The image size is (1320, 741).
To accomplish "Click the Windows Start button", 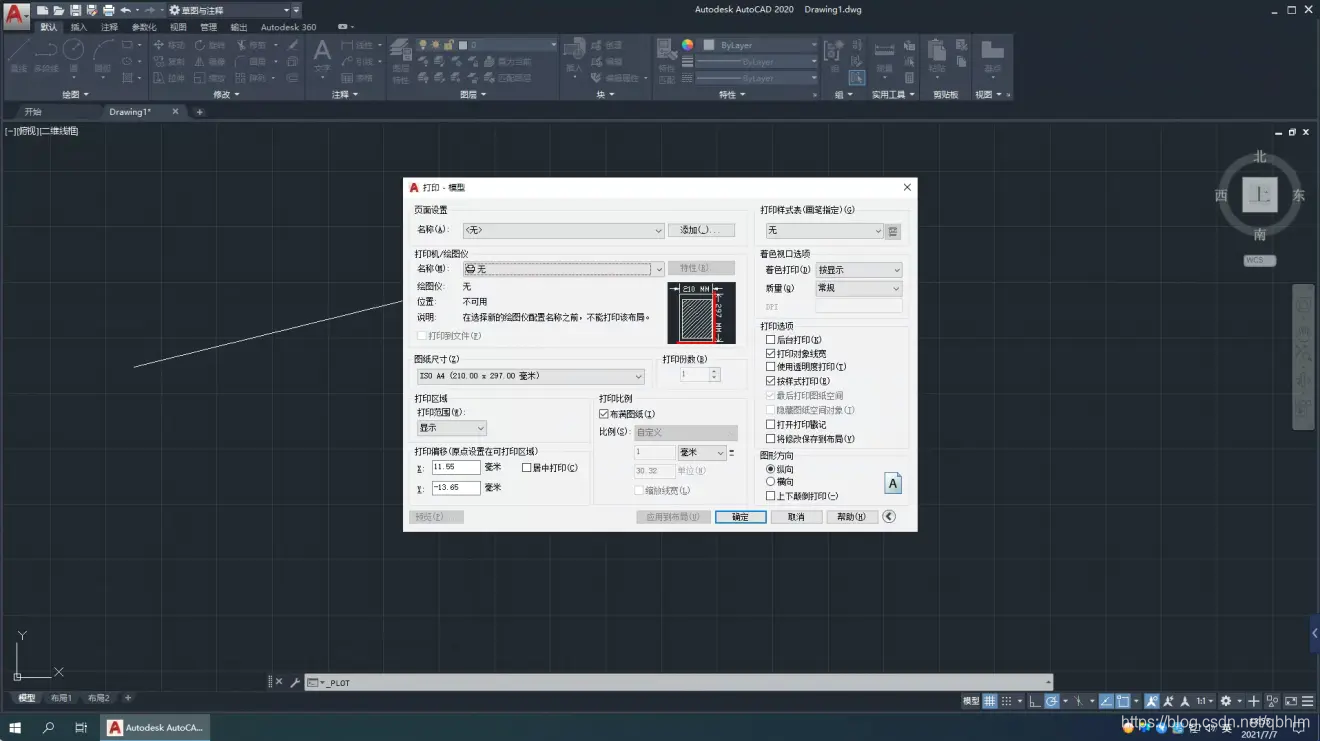I will pyautogui.click(x=16, y=727).
